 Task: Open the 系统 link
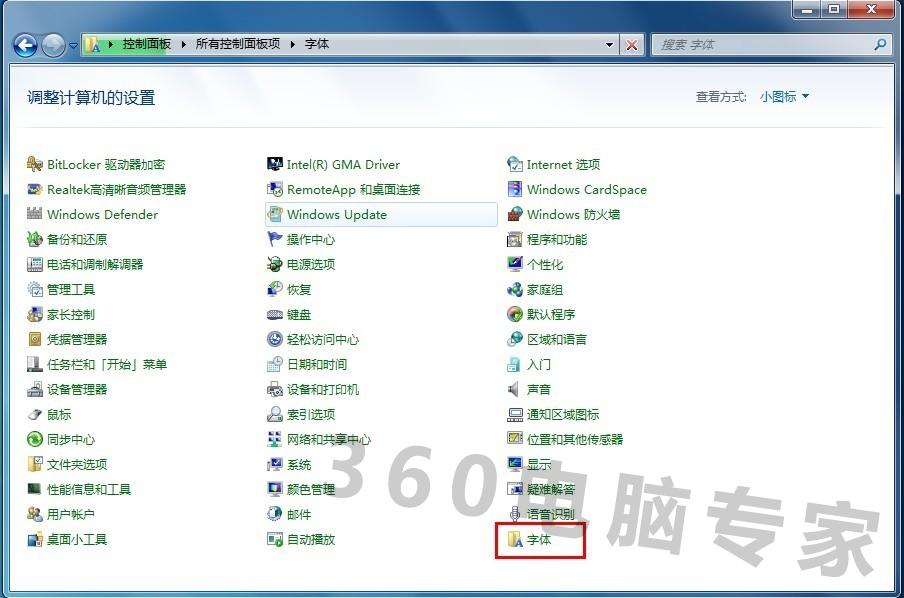[x=299, y=464]
